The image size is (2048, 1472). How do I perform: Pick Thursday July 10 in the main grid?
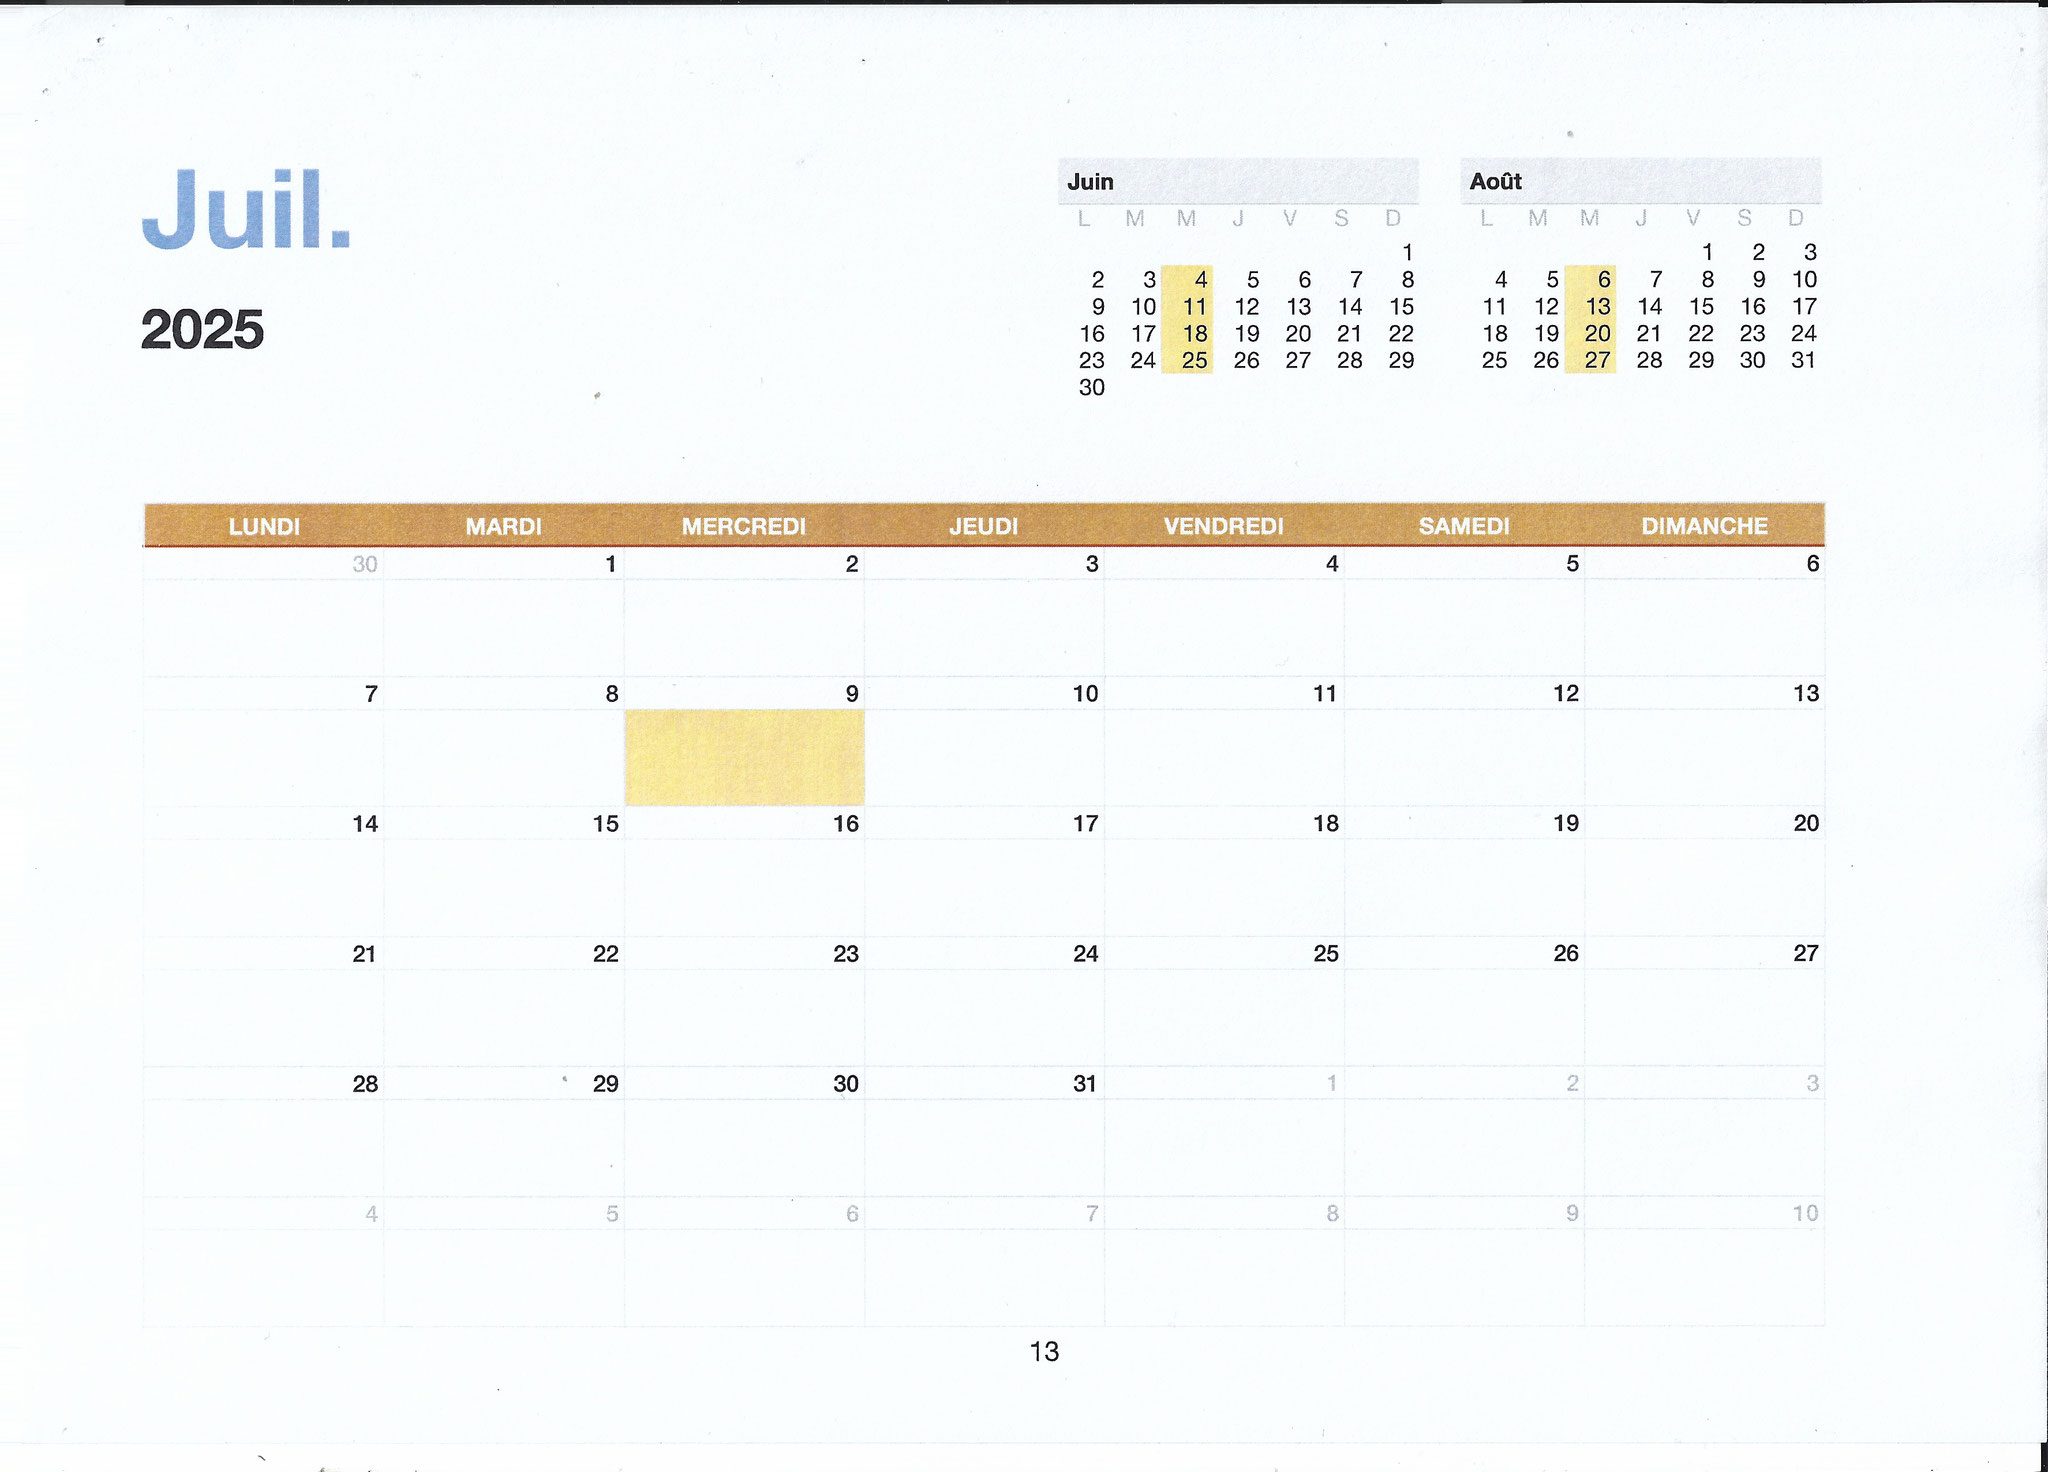(x=1085, y=694)
